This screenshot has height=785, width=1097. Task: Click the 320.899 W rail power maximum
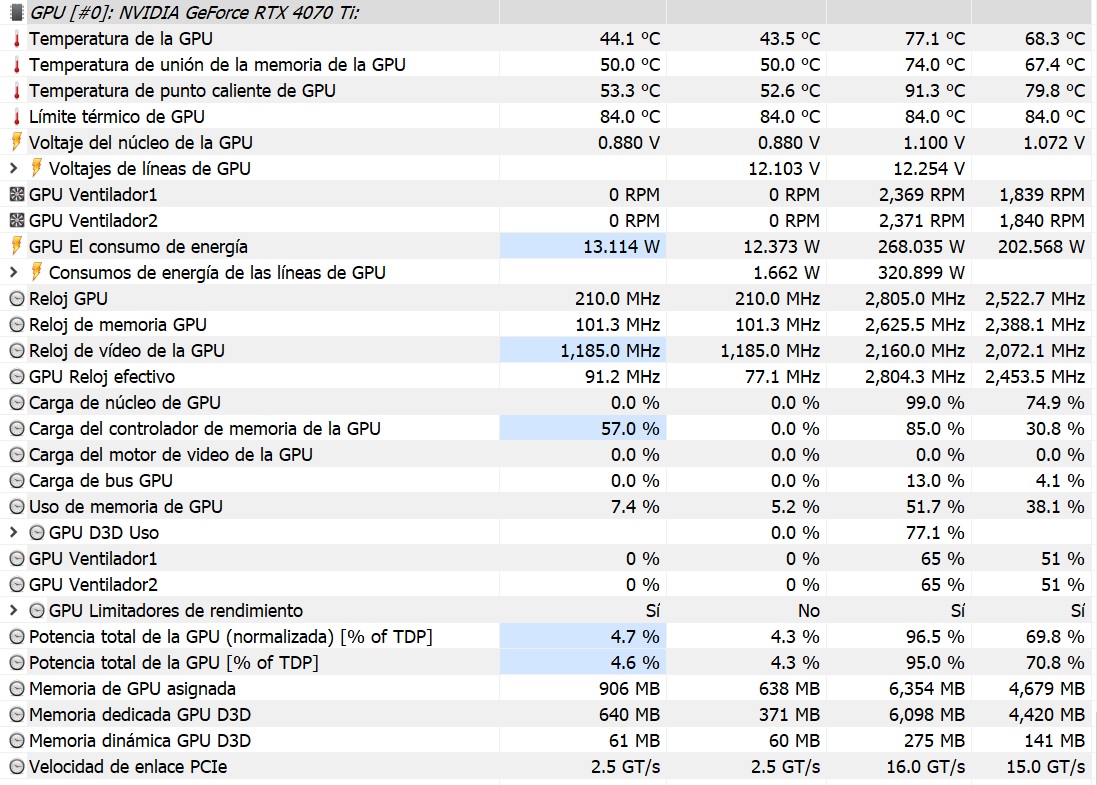[x=921, y=272]
